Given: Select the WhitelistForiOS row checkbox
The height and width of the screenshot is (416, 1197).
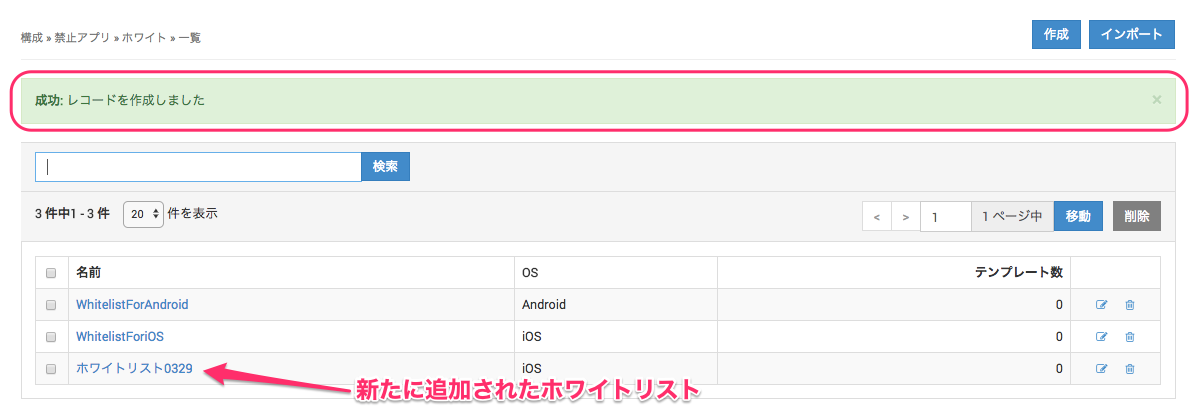Looking at the screenshot, I should [51, 337].
